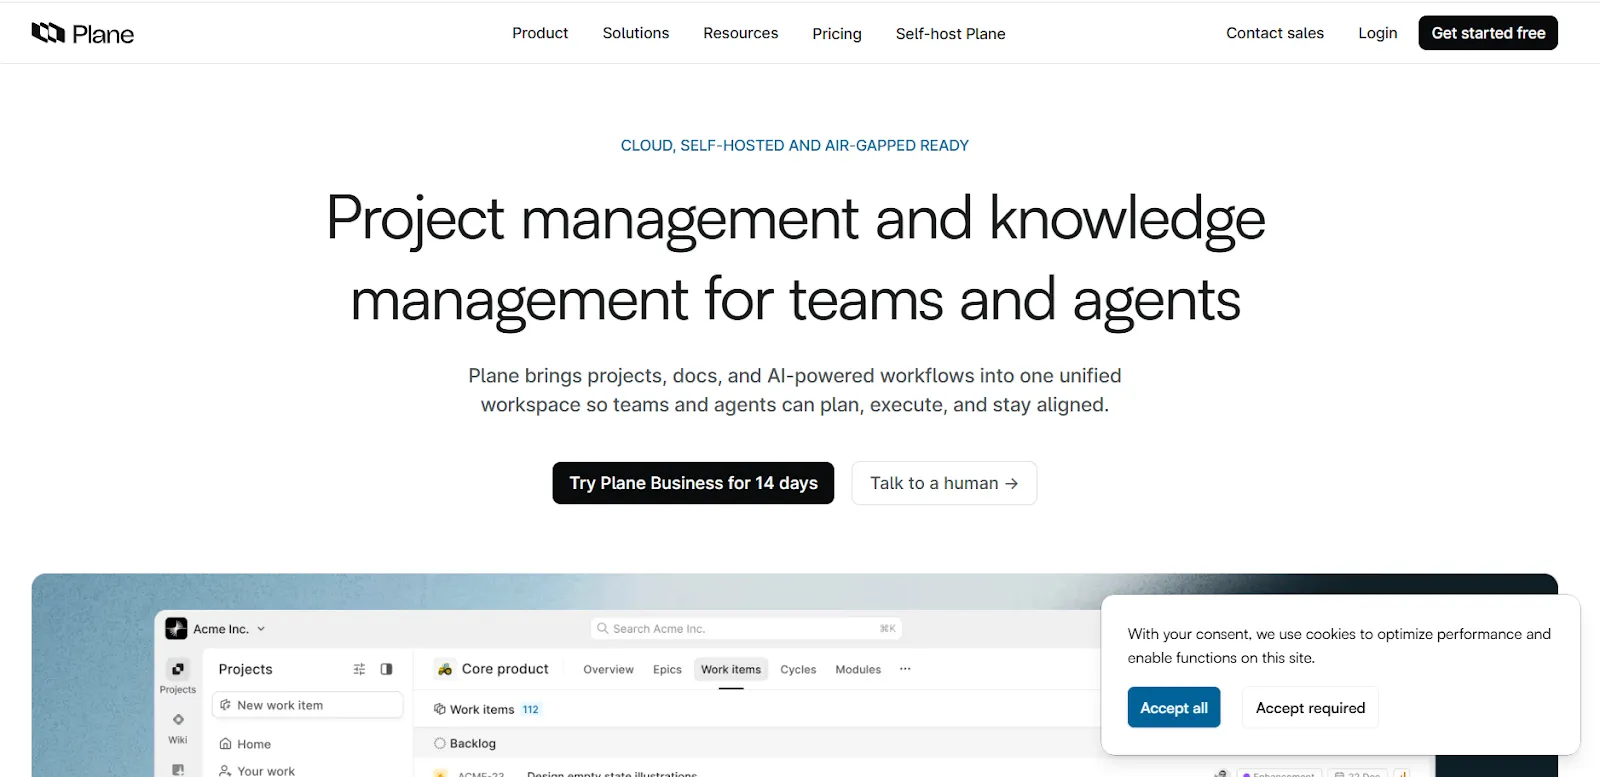Click Work items count 112 badge
1600x777 pixels.
[531, 710]
